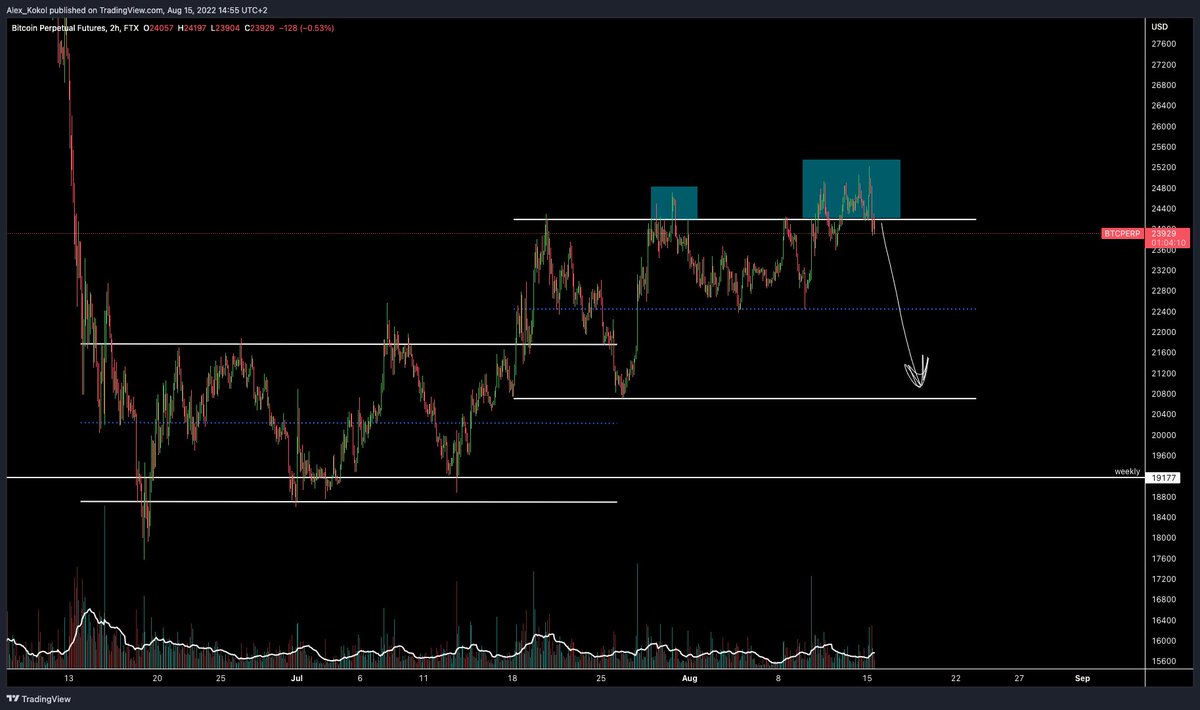Click the 18800 price axis label
This screenshot has height=710, width=1200.
click(x=1162, y=497)
